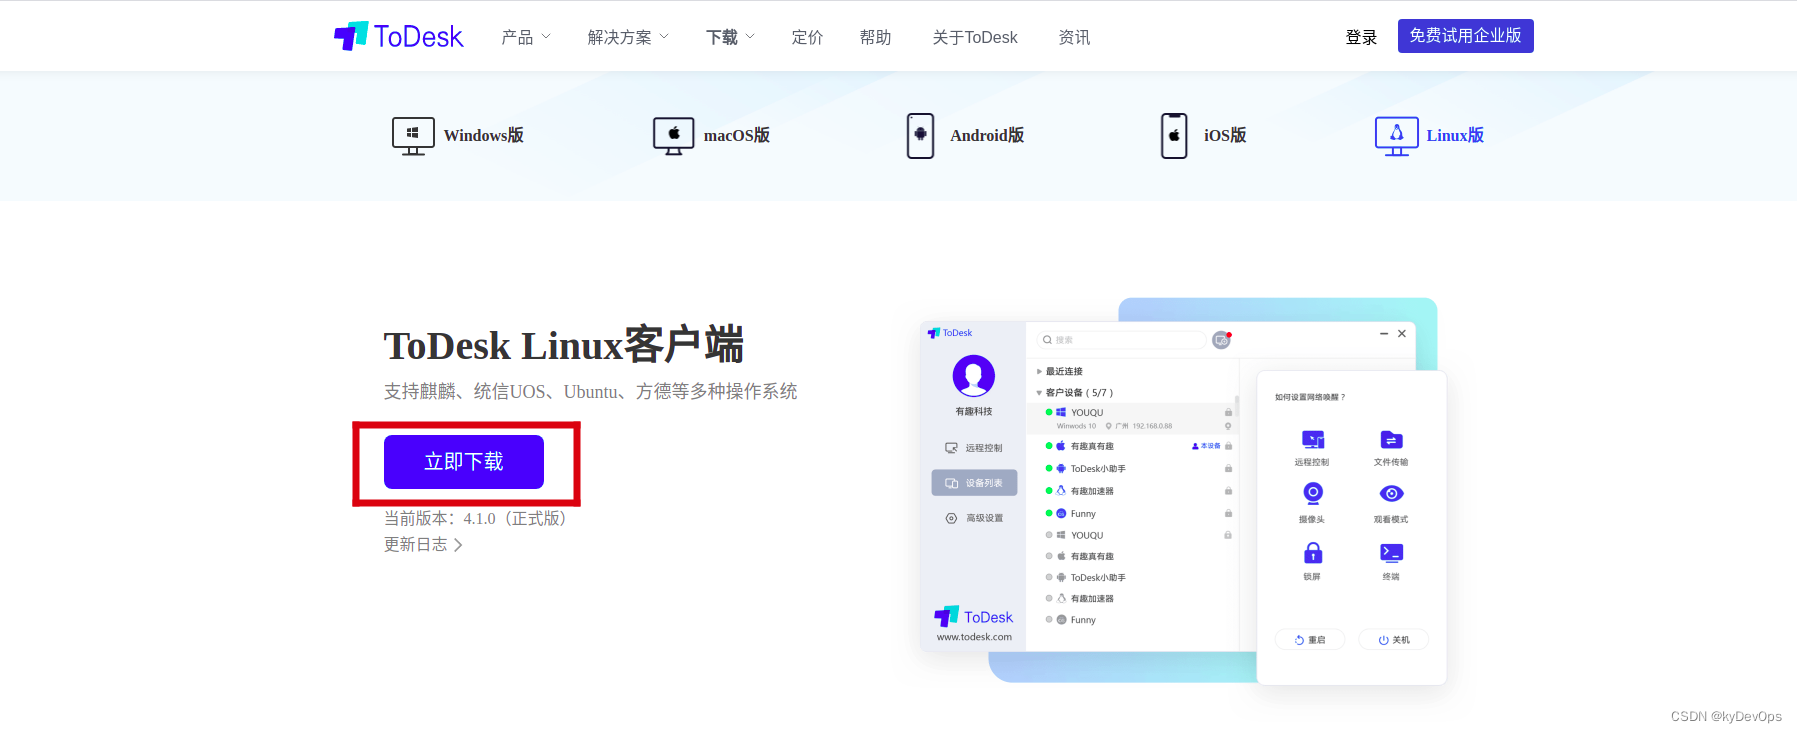Expand the 产品 dropdown menu
1797x733 pixels.
tap(526, 37)
